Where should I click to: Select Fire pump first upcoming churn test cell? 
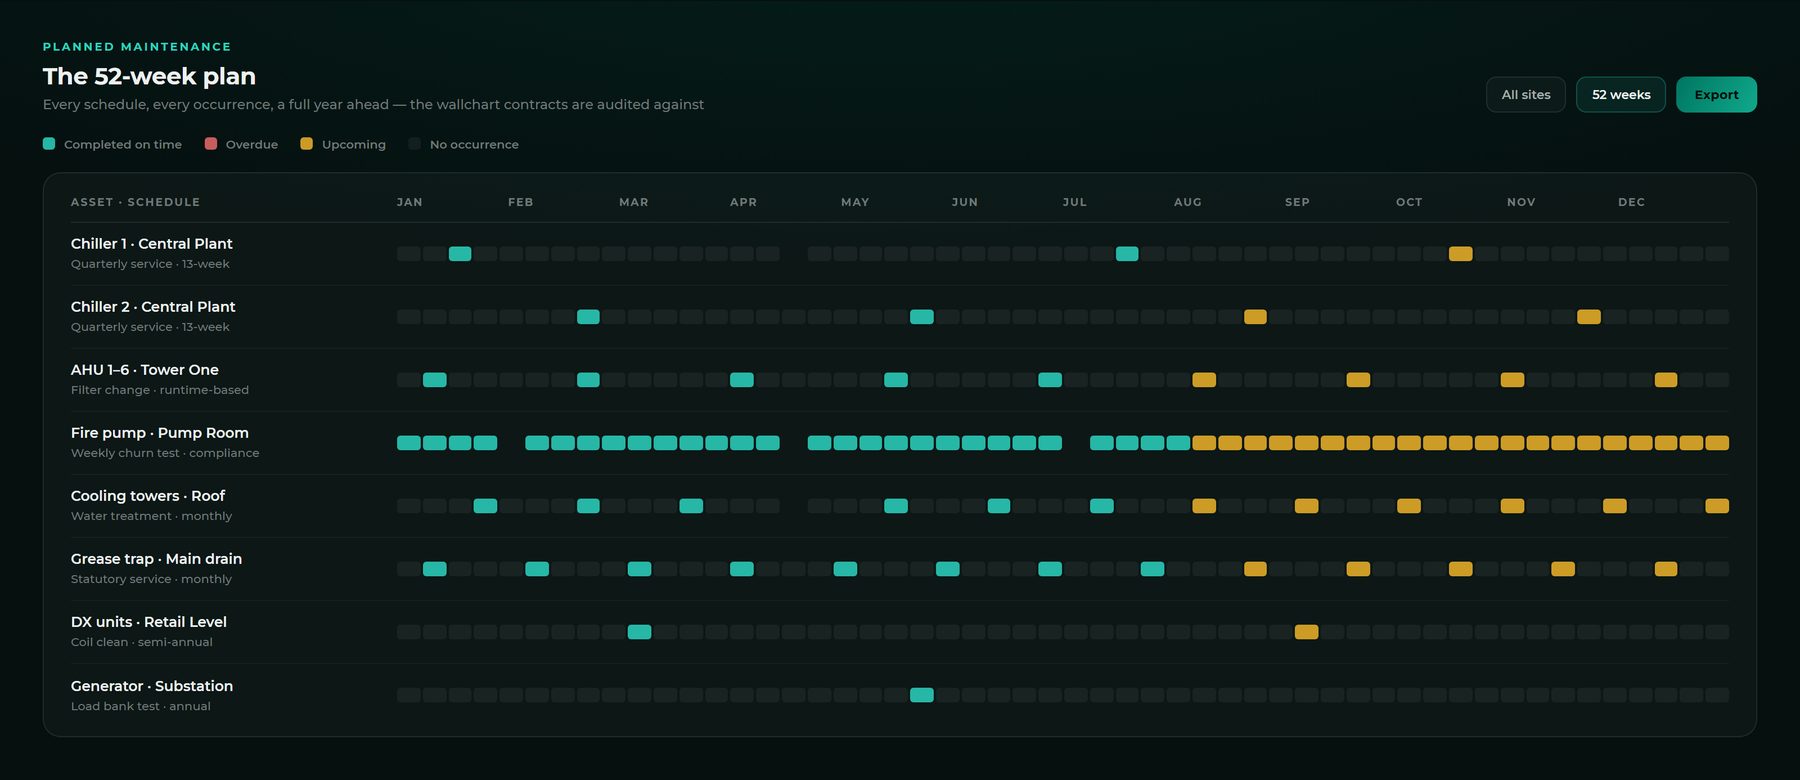click(x=1204, y=443)
